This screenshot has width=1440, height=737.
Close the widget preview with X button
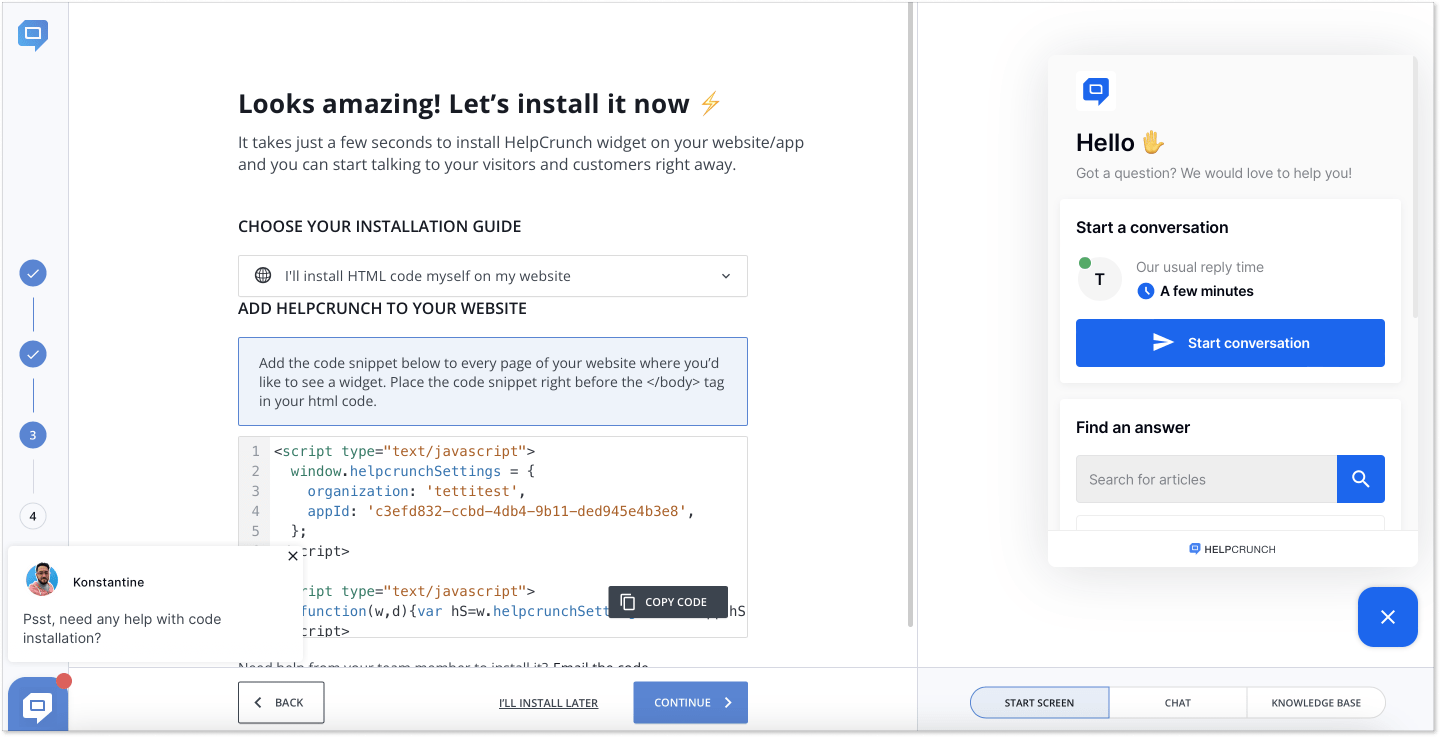1388,617
